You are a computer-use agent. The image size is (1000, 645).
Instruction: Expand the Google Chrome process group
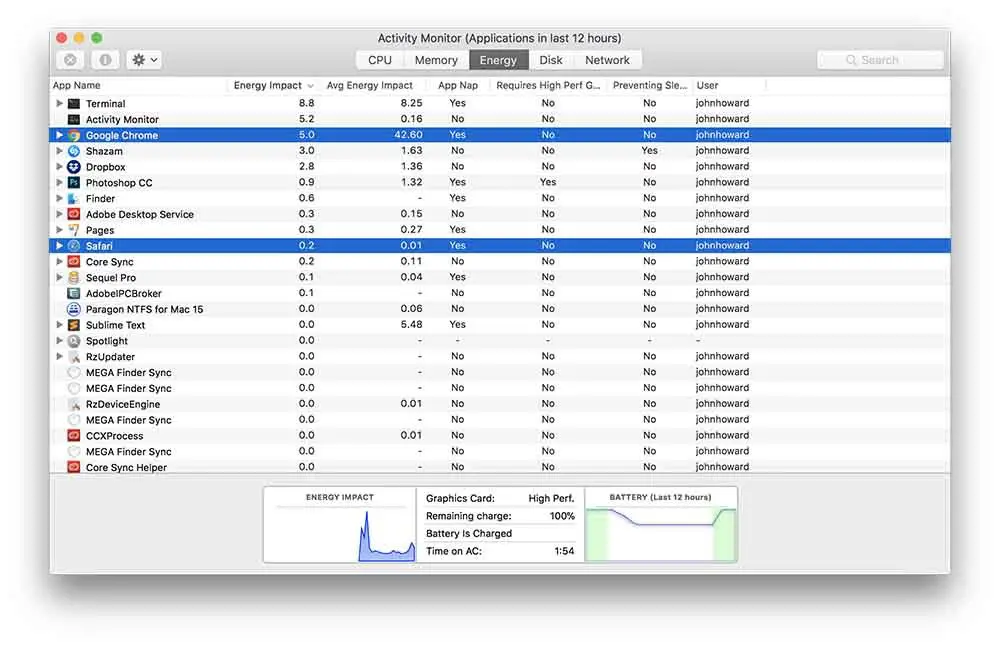[59, 135]
